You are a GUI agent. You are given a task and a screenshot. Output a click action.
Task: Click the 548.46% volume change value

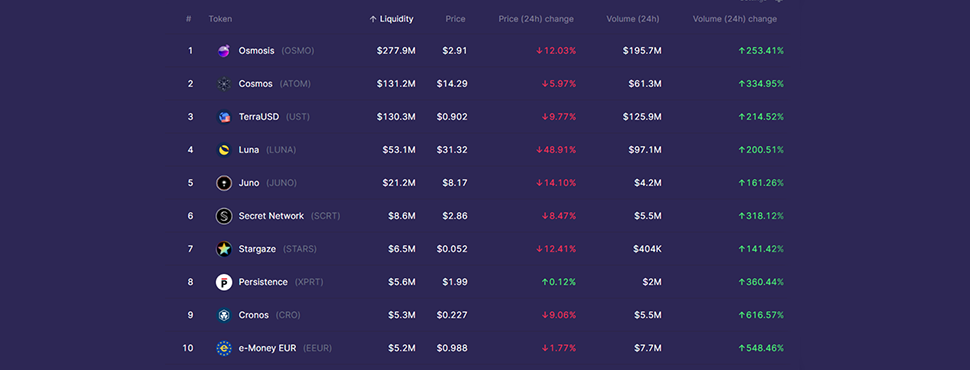[x=761, y=348]
